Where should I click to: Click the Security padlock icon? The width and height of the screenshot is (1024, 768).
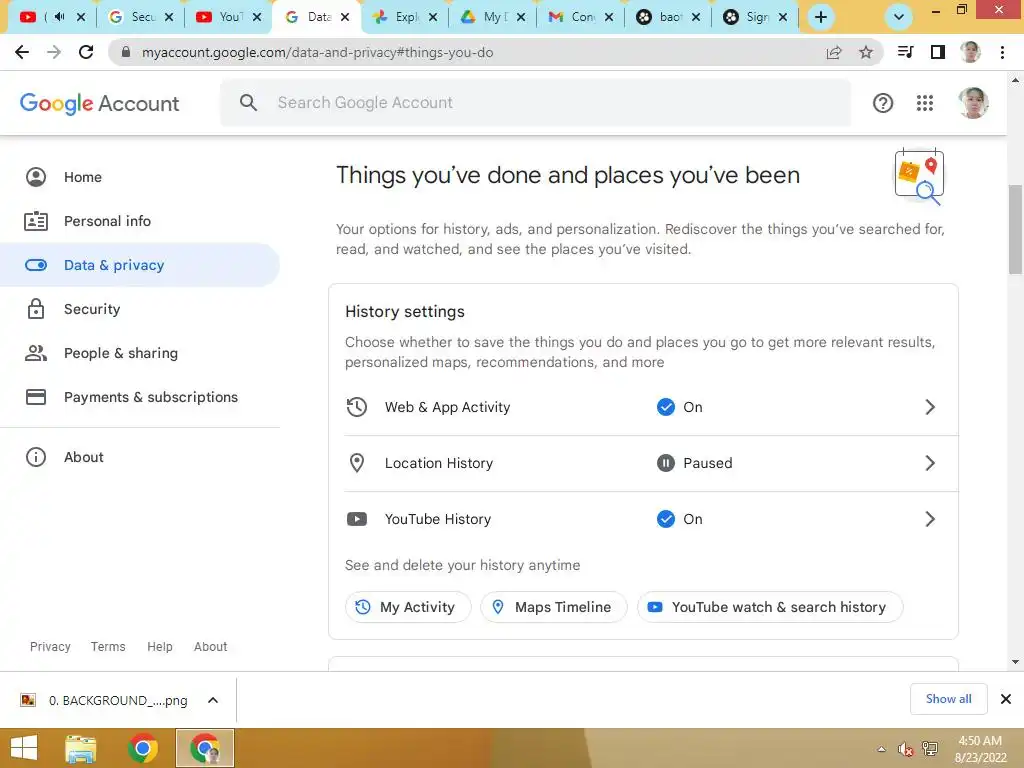point(36,309)
